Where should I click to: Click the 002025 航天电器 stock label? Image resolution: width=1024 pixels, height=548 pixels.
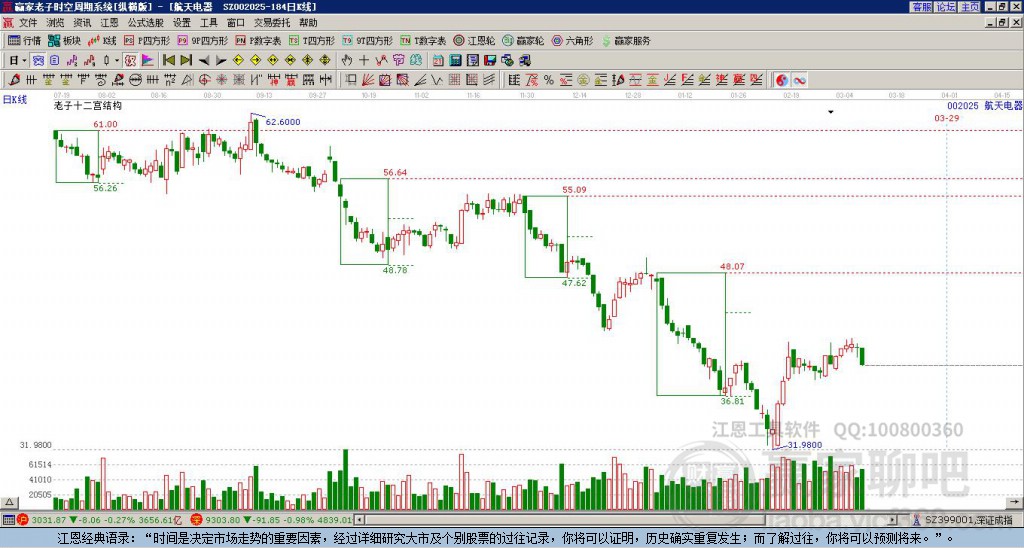coord(985,106)
